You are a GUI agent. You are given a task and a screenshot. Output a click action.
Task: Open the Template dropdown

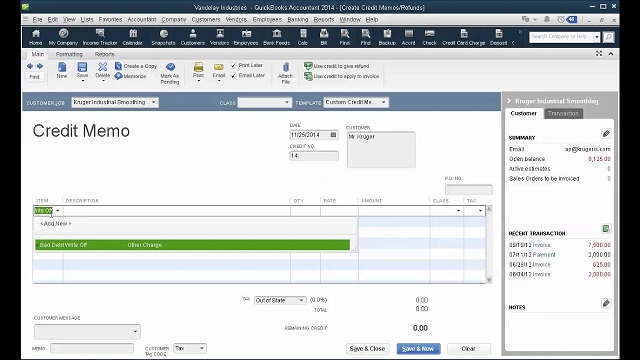(x=384, y=102)
